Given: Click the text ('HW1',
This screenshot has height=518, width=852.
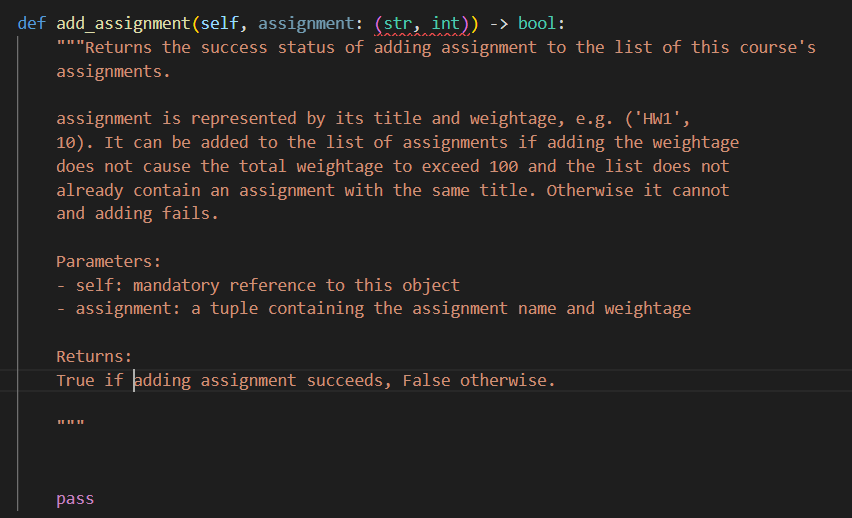Looking at the screenshot, I should [657, 118].
